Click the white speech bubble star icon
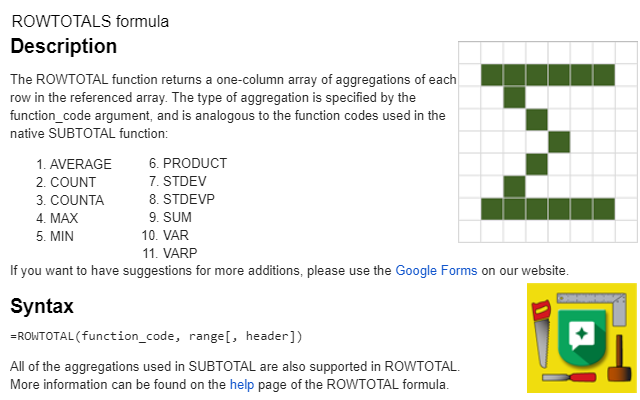640x400 pixels. (x=581, y=335)
